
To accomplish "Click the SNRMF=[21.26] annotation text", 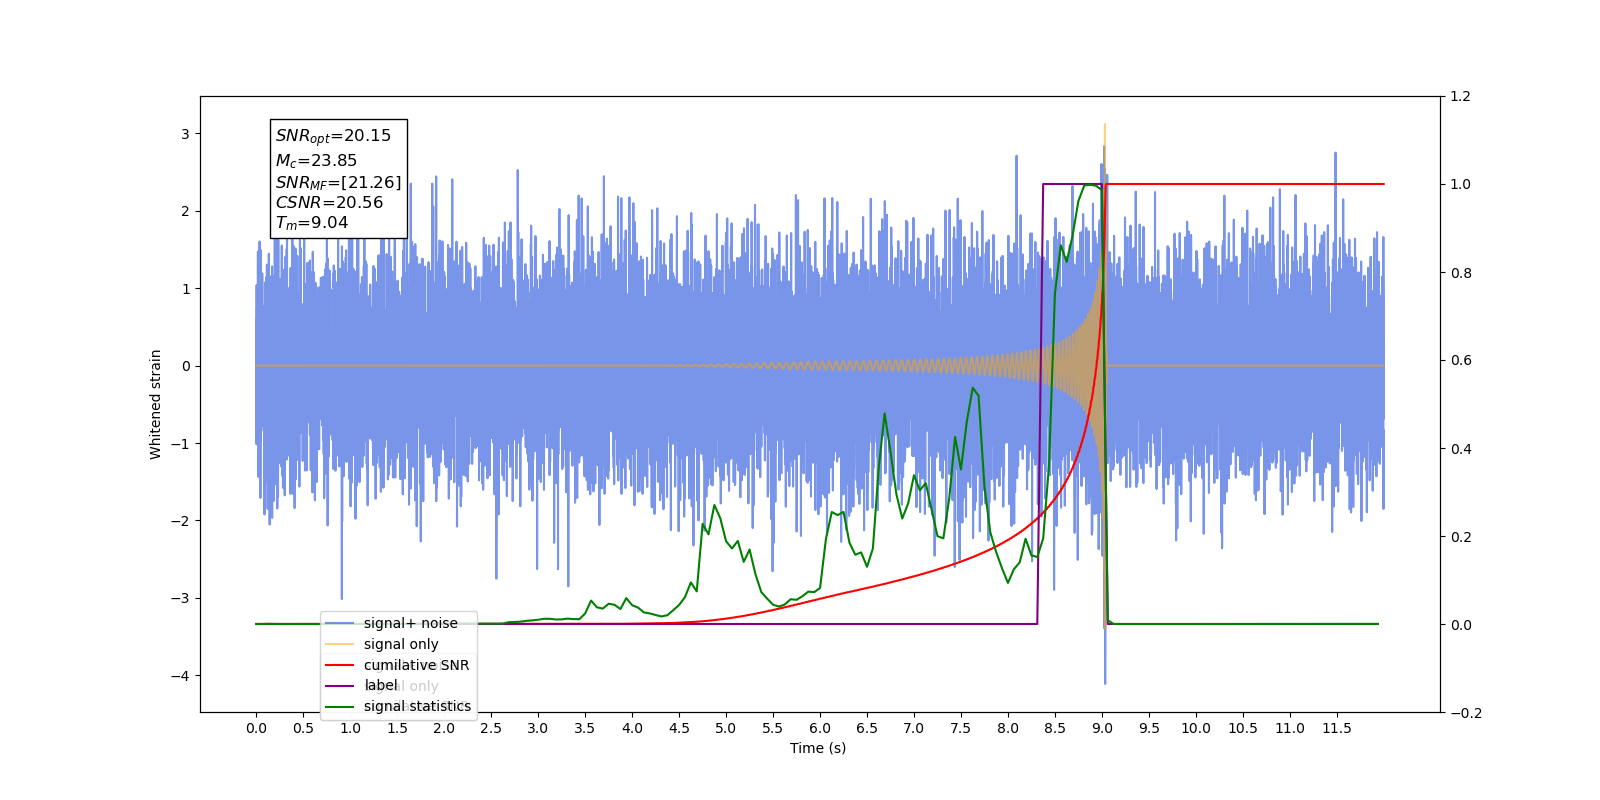I will [x=338, y=182].
